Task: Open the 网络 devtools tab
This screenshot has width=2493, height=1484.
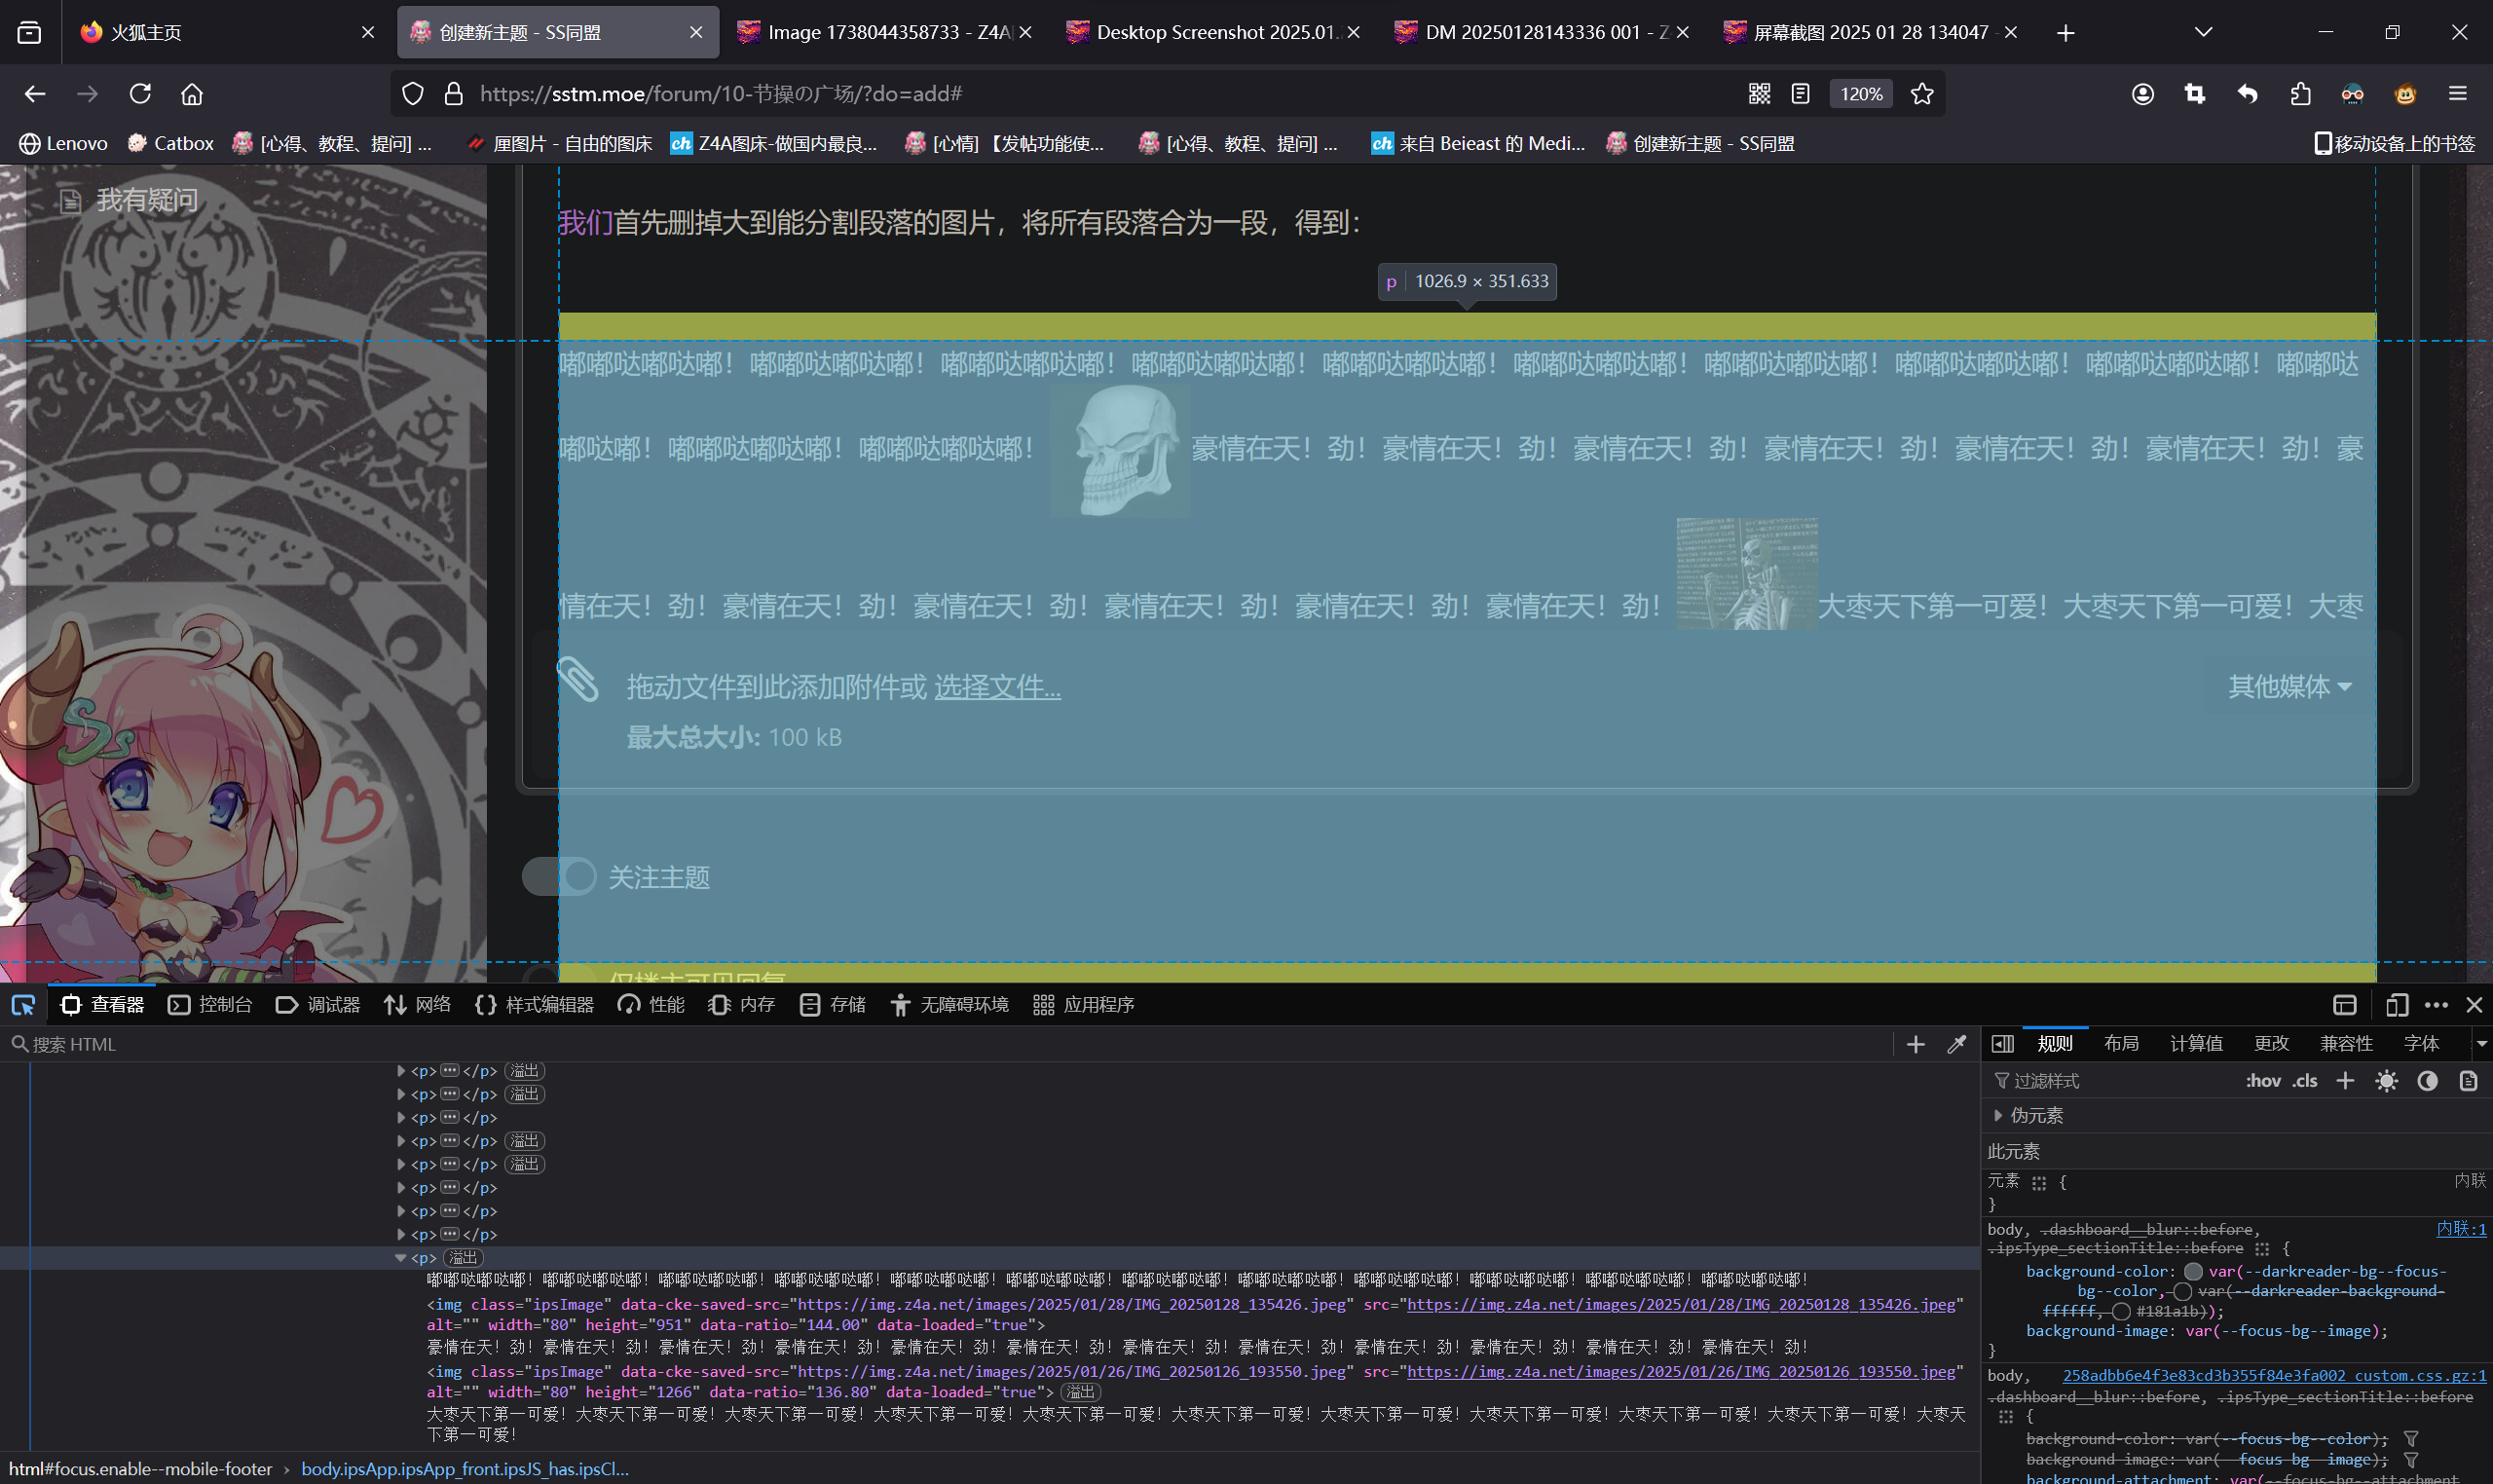Action: 418,1004
